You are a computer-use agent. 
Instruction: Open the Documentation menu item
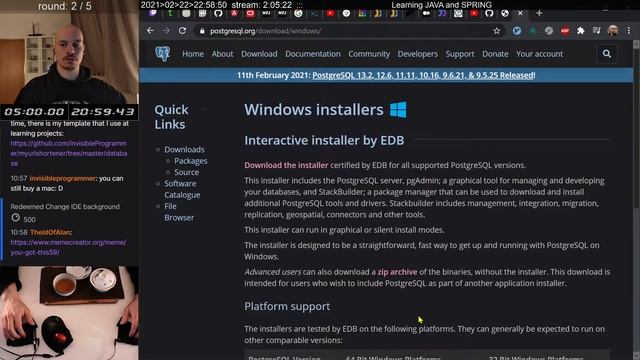pos(313,54)
